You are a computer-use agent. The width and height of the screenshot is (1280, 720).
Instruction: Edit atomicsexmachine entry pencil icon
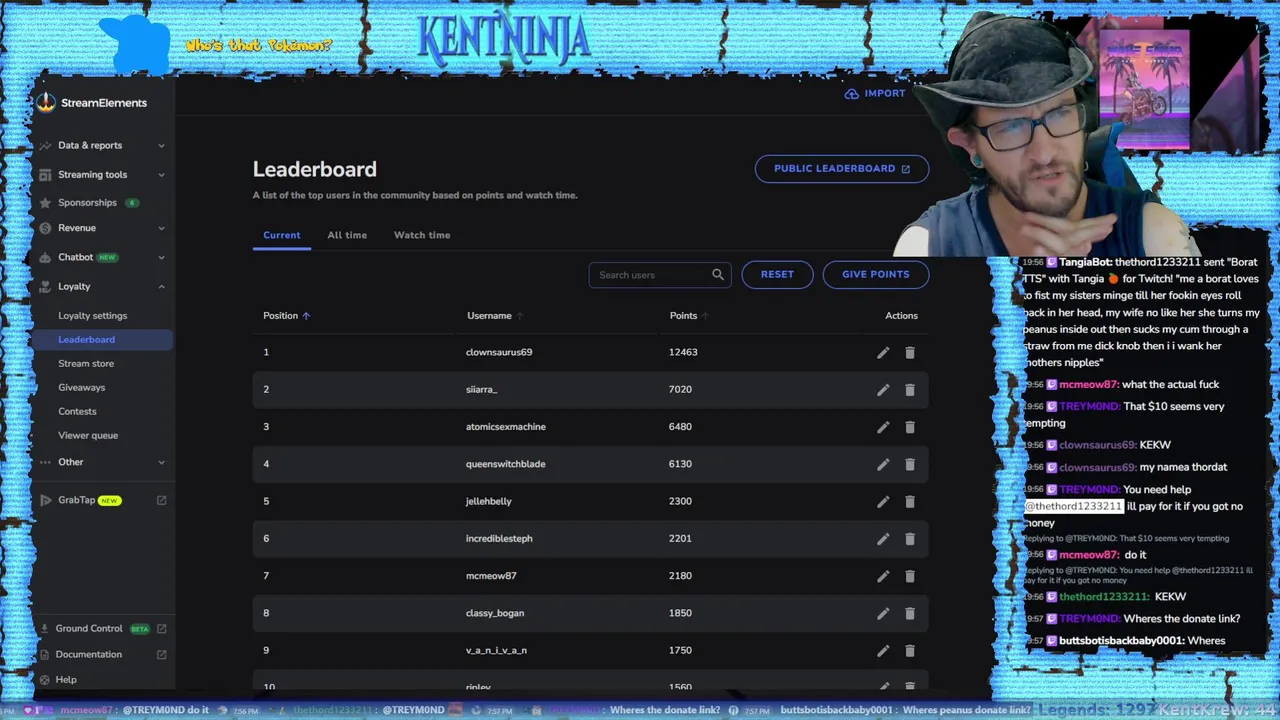(x=883, y=427)
